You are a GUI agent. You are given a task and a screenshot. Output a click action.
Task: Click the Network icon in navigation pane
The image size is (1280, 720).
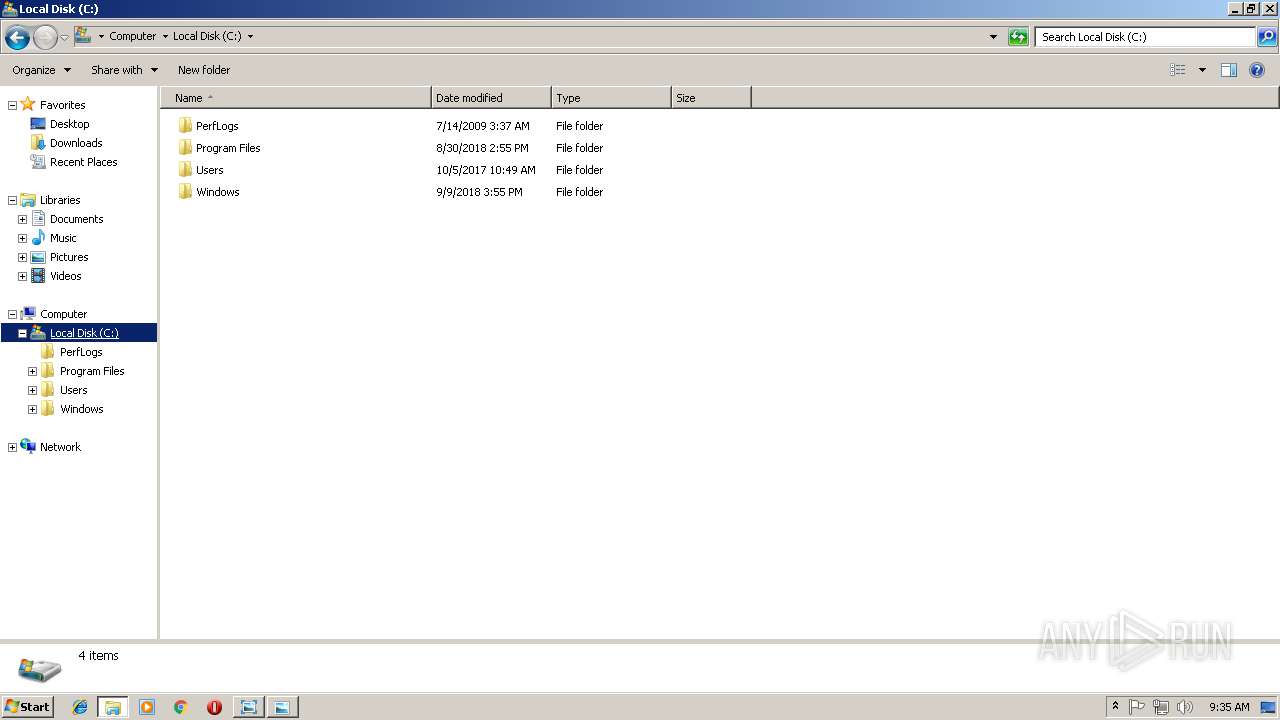[28, 447]
